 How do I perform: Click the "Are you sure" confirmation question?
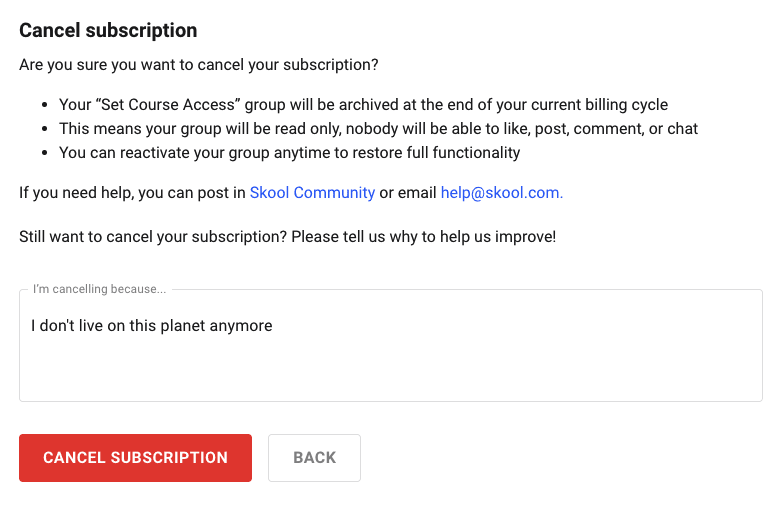[x=198, y=66]
